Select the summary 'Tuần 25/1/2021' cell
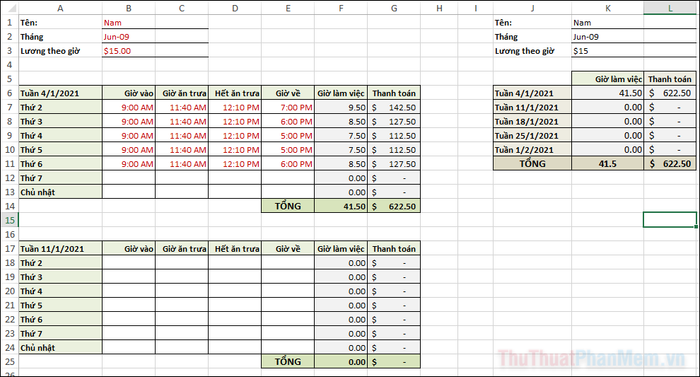The height and width of the screenshot is (377, 700). pos(532,135)
